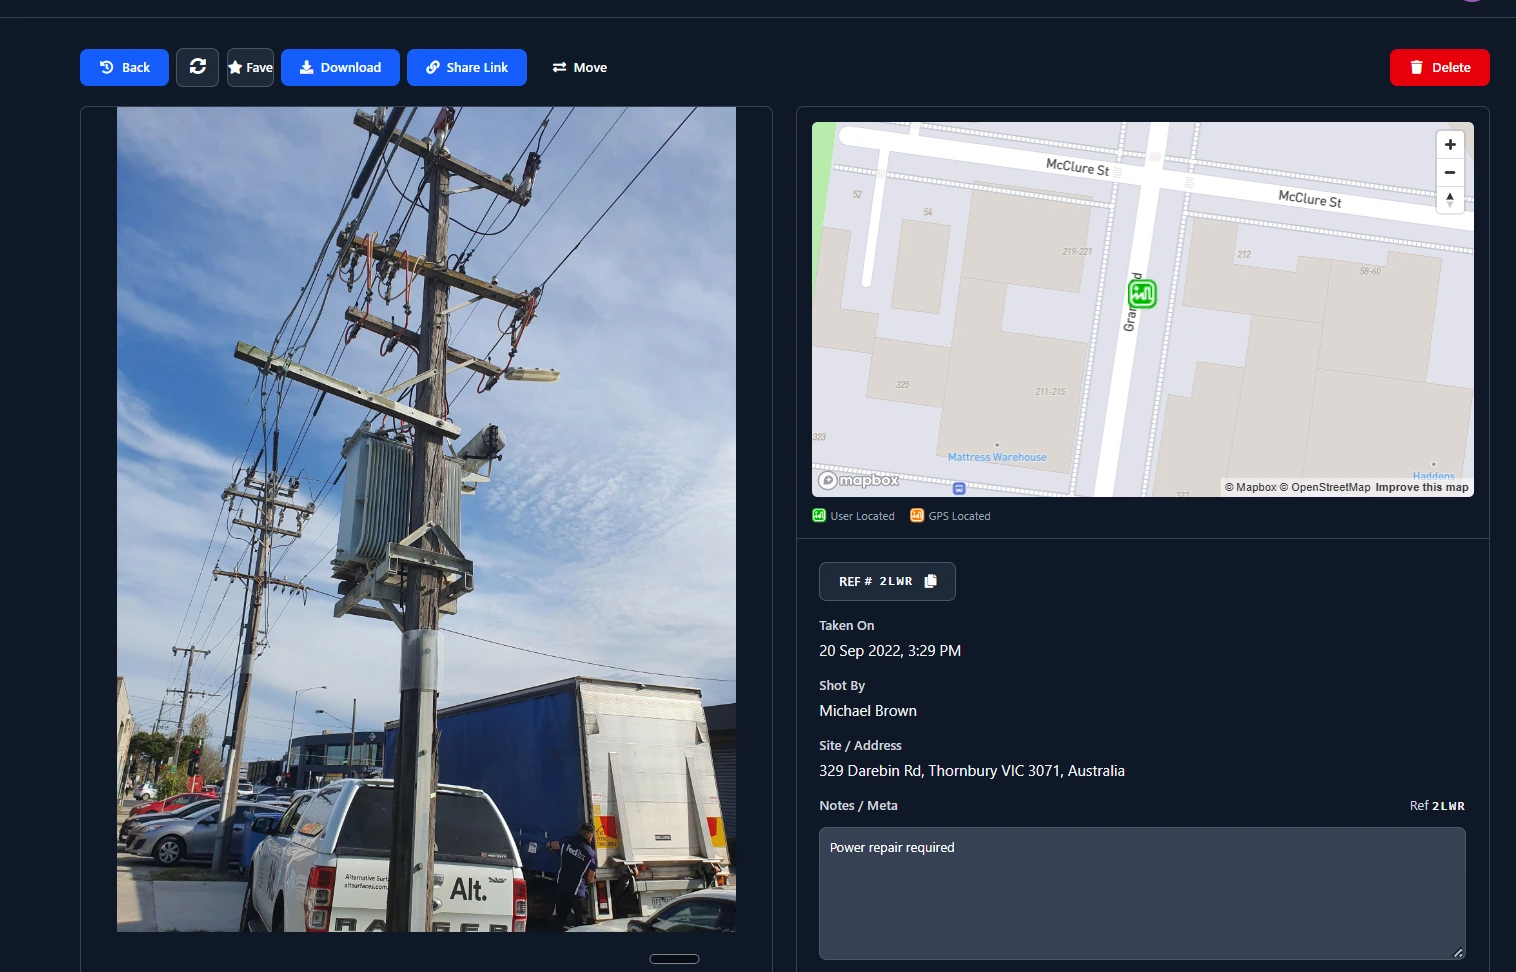Move the photo using the Move button
The width and height of the screenshot is (1516, 972).
[x=580, y=67]
